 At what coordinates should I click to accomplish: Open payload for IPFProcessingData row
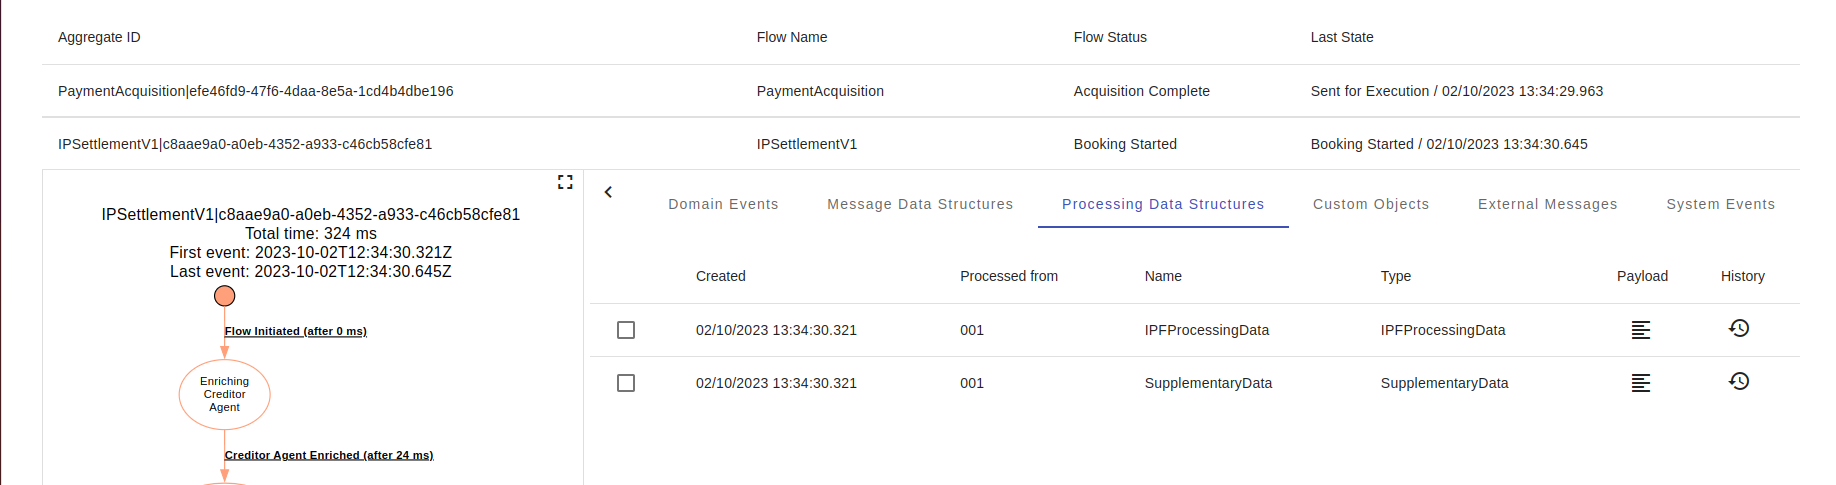pyautogui.click(x=1640, y=330)
